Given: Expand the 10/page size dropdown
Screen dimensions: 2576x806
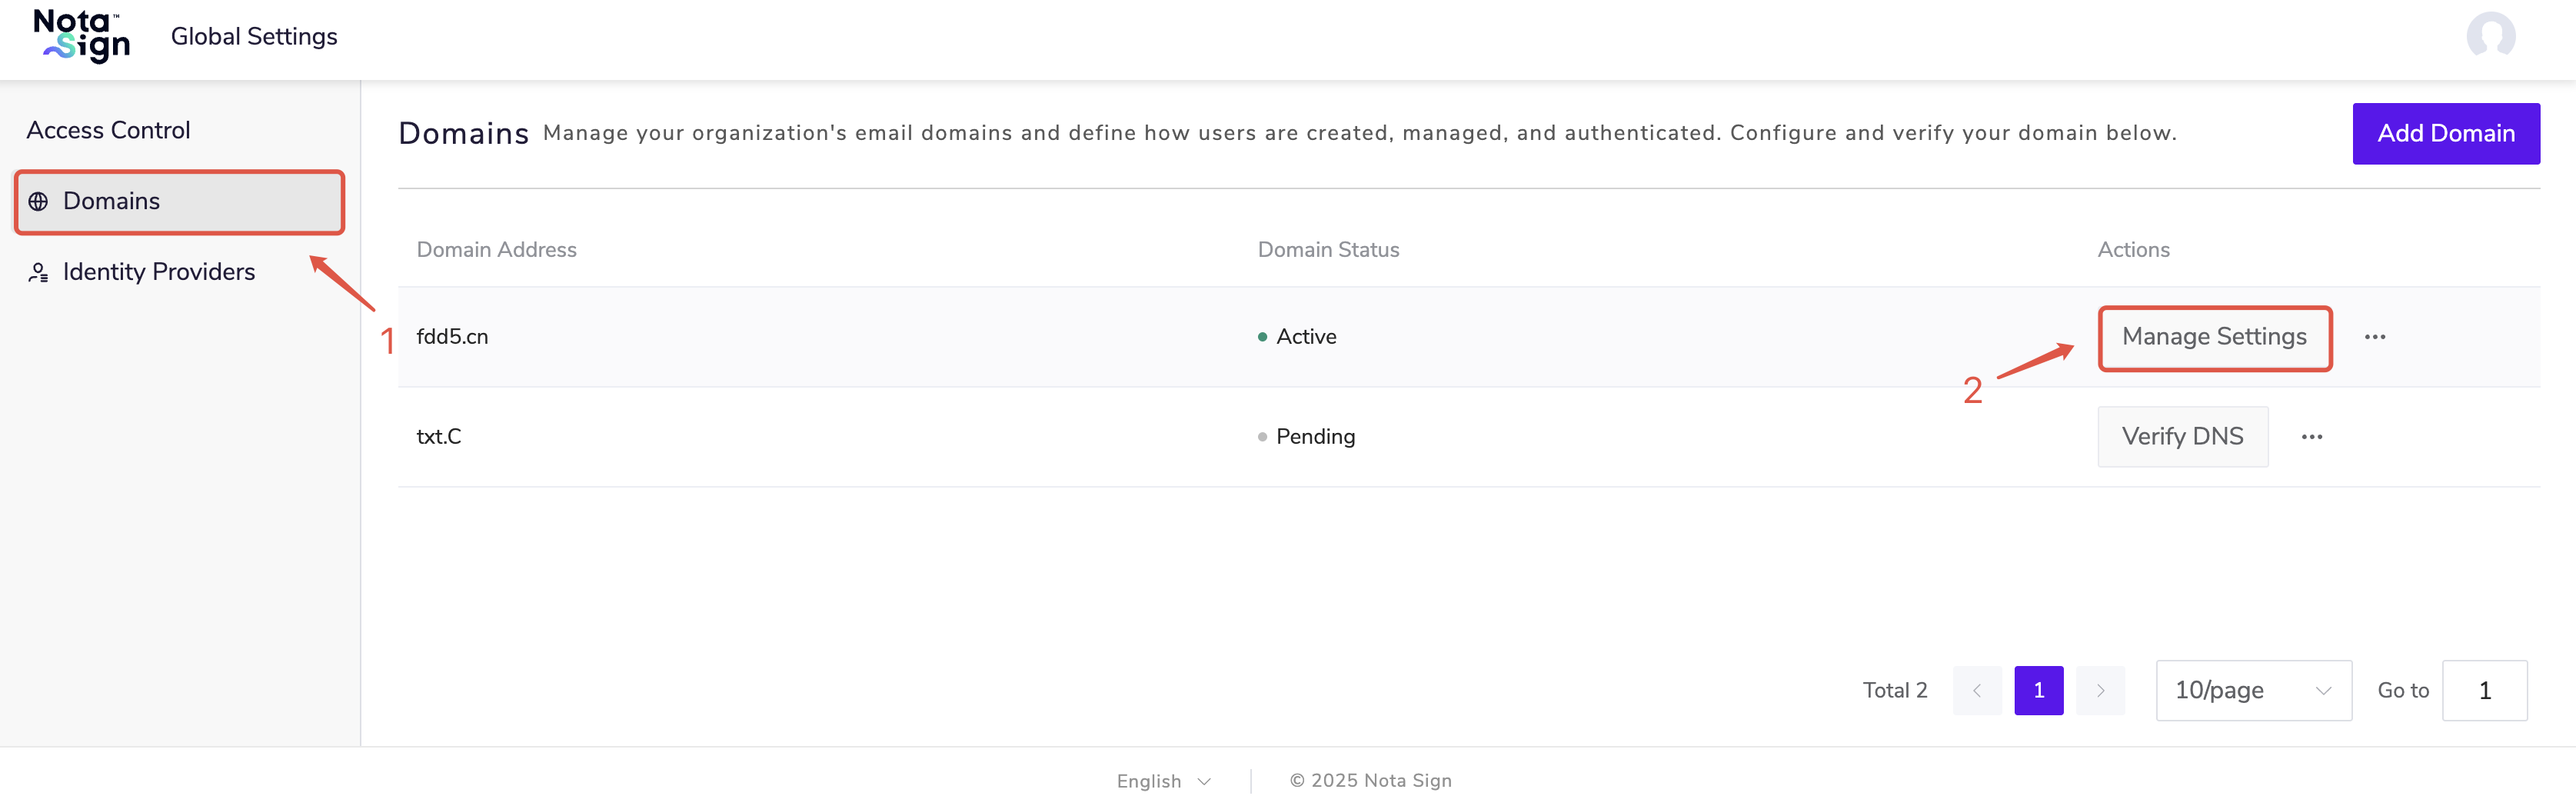Looking at the screenshot, I should click(x=2252, y=691).
